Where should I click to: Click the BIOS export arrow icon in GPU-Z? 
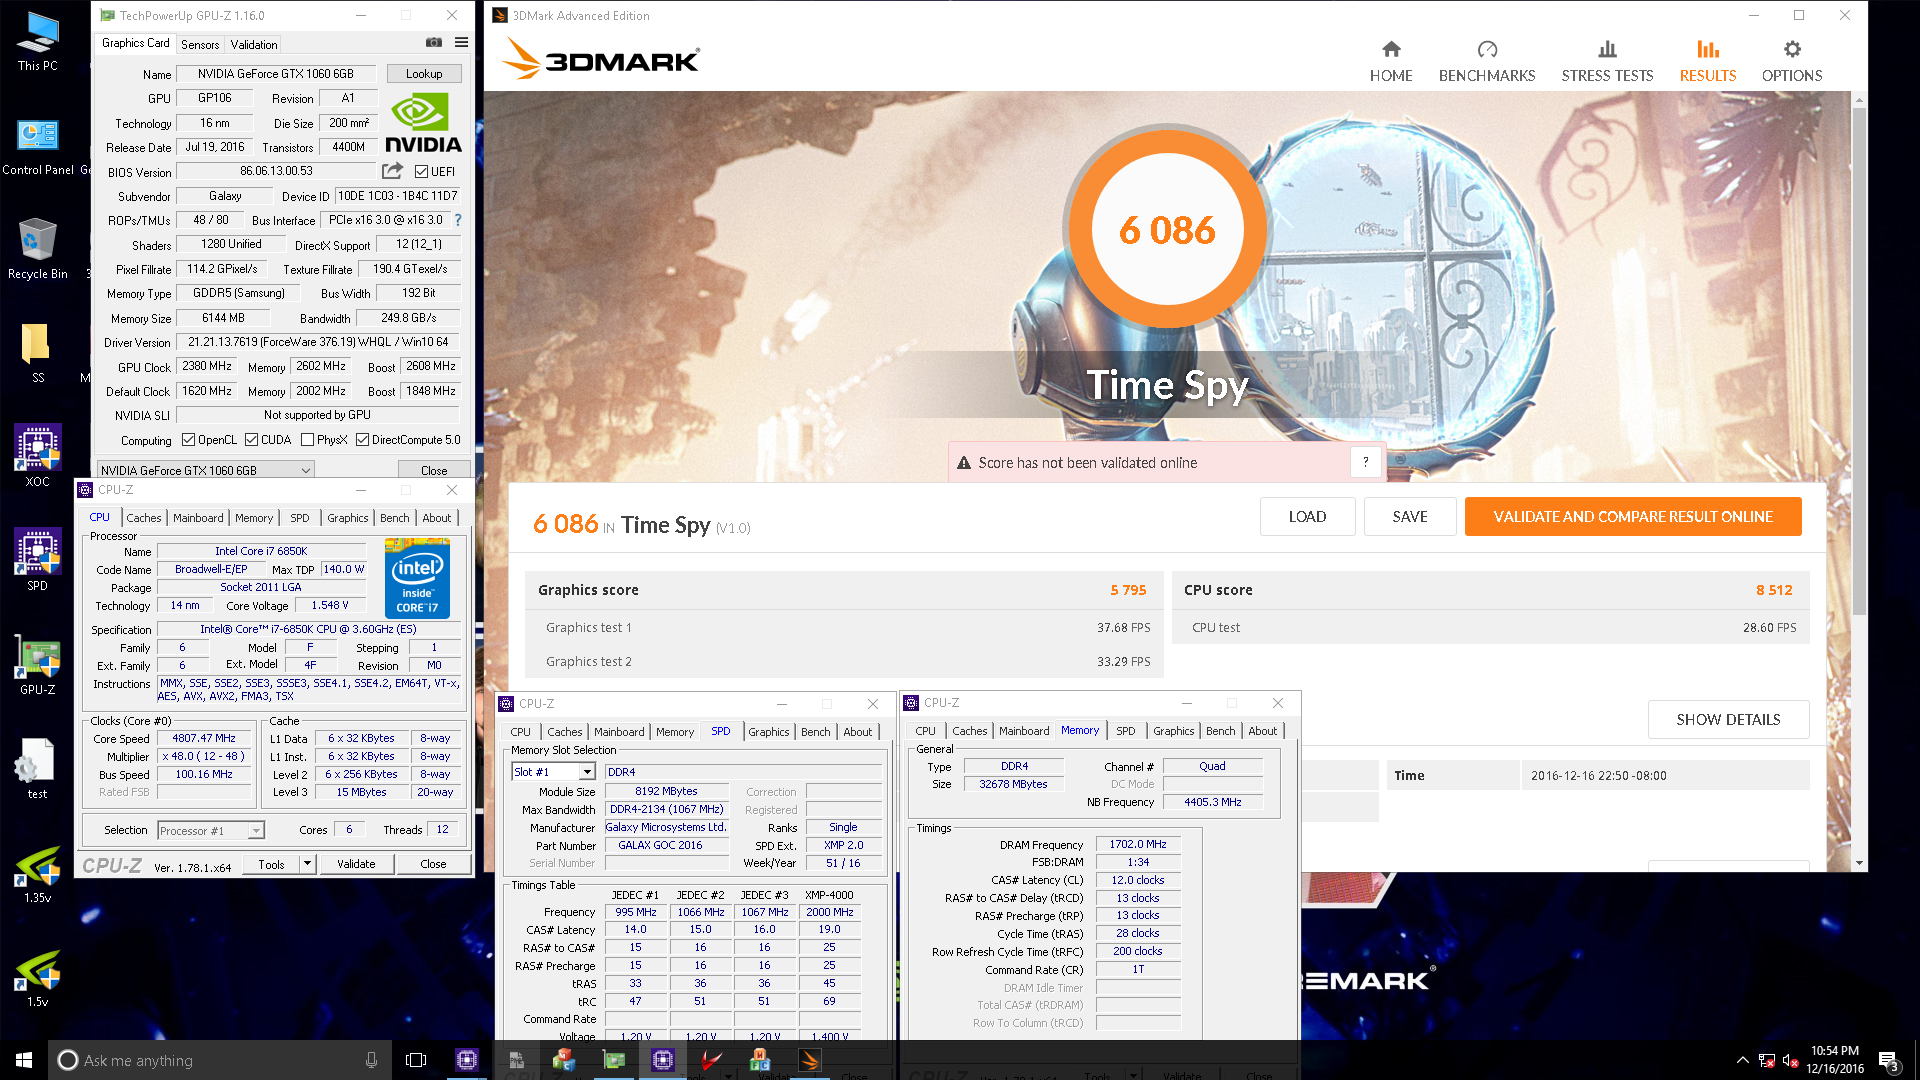click(x=392, y=171)
